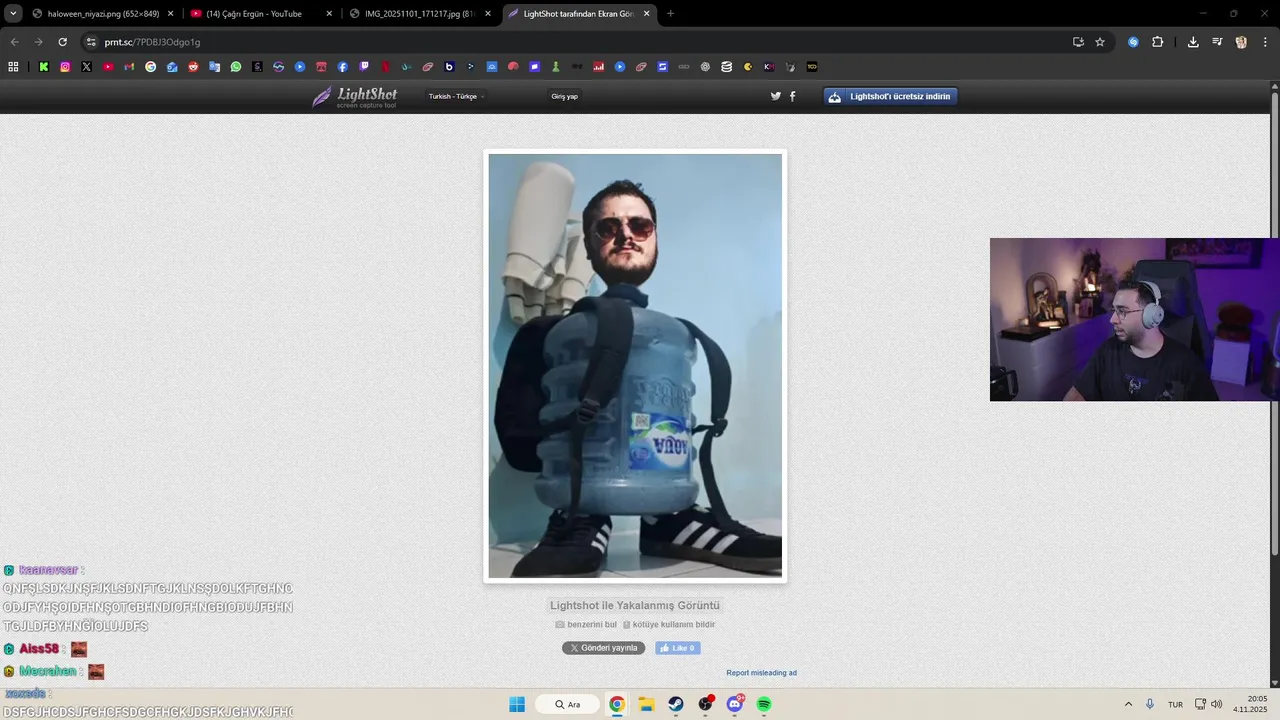Open the Google Translate bookmark

[x=215, y=67]
